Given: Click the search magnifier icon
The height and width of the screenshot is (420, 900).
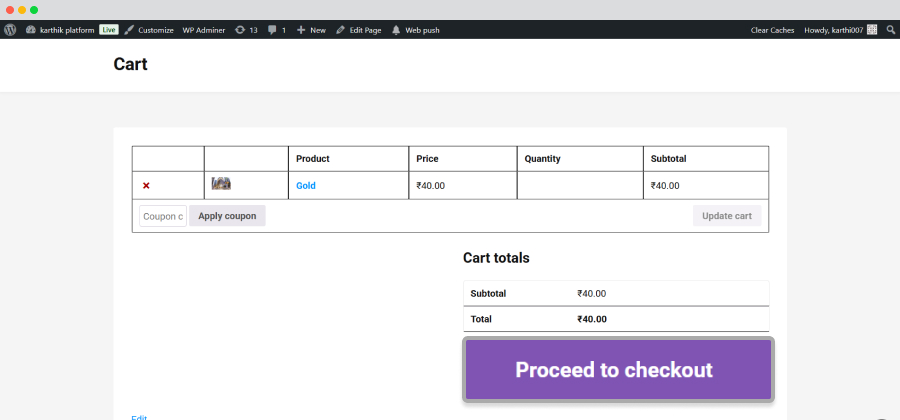Looking at the screenshot, I should click(891, 30).
